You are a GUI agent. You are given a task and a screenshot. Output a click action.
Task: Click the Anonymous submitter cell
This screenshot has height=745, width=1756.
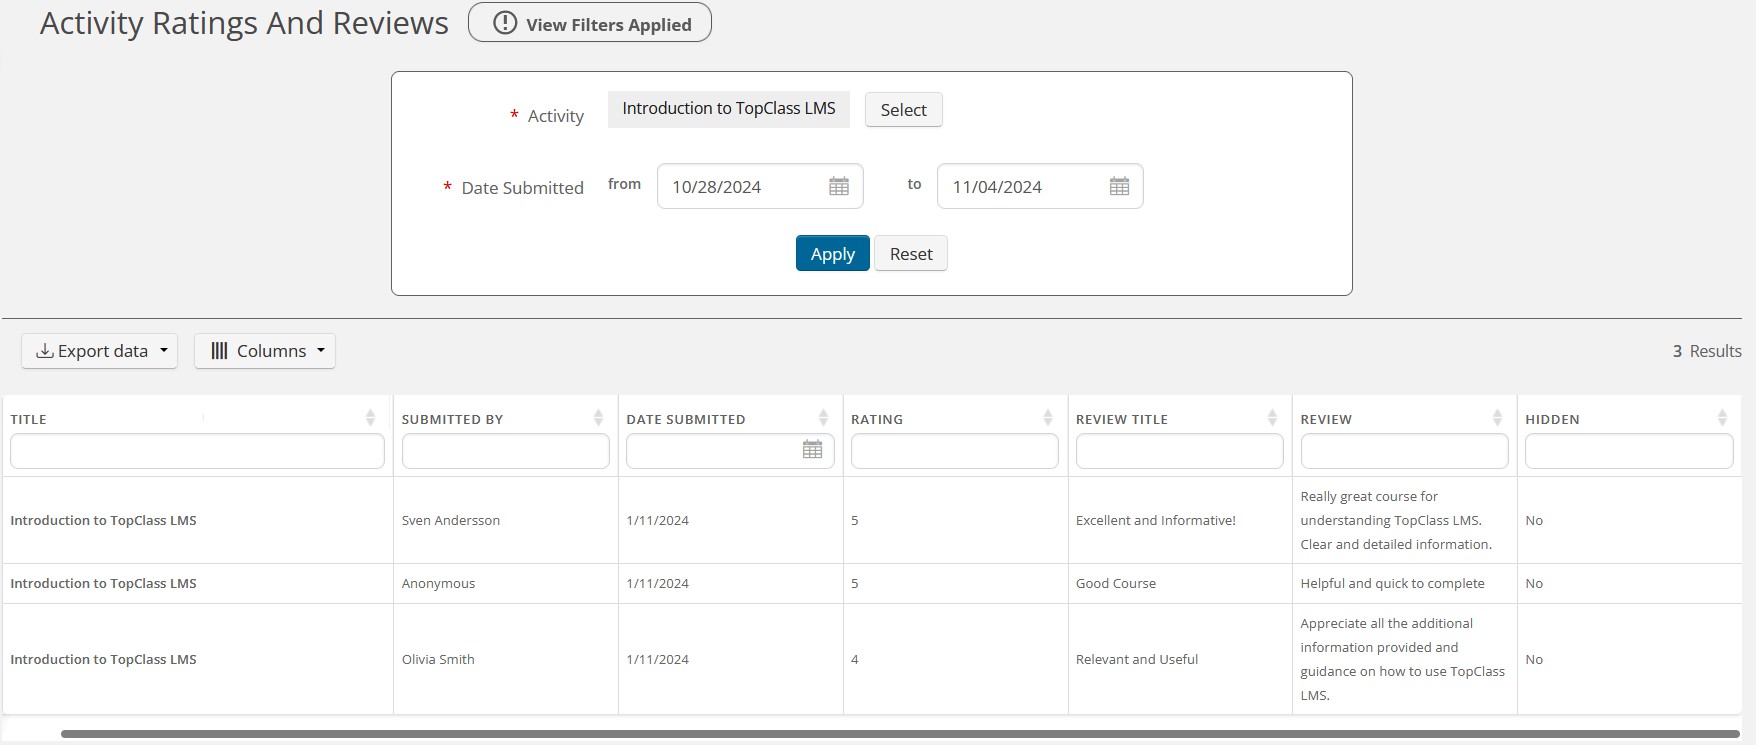438,584
